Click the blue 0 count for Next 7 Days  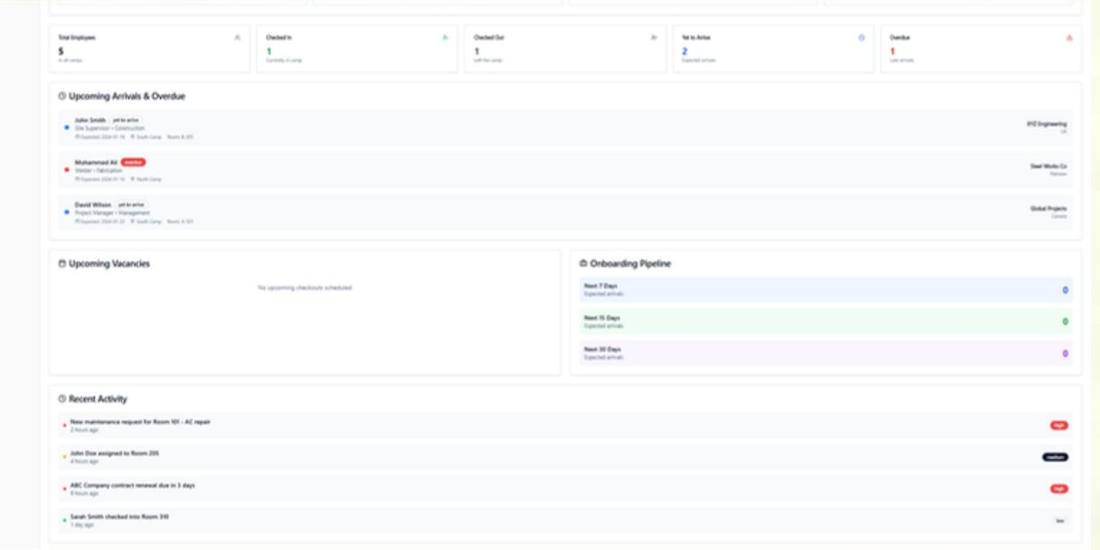click(1065, 290)
